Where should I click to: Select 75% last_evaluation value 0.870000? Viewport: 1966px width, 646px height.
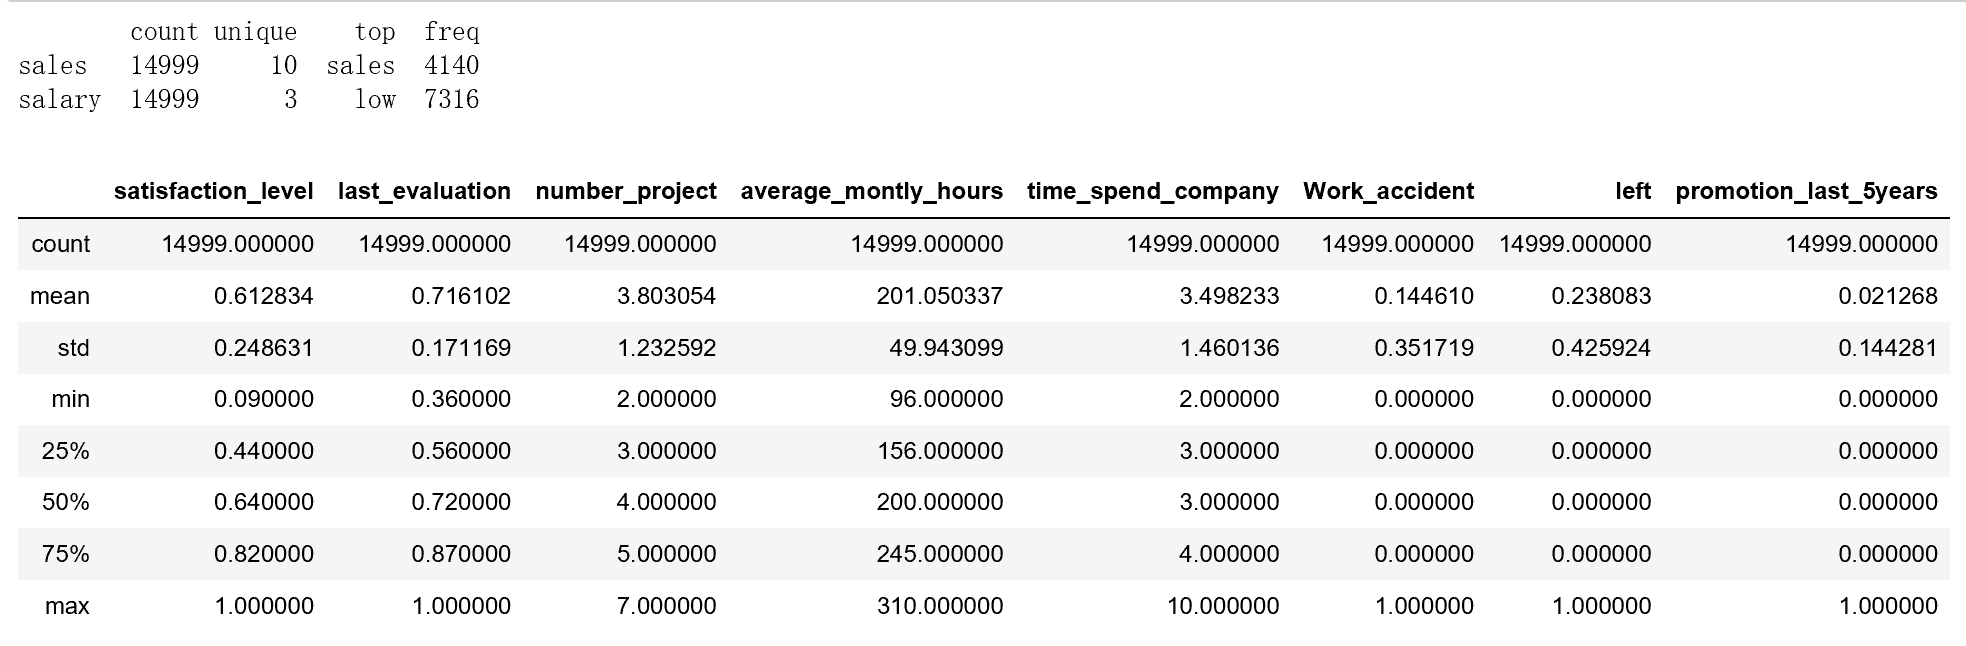[461, 554]
